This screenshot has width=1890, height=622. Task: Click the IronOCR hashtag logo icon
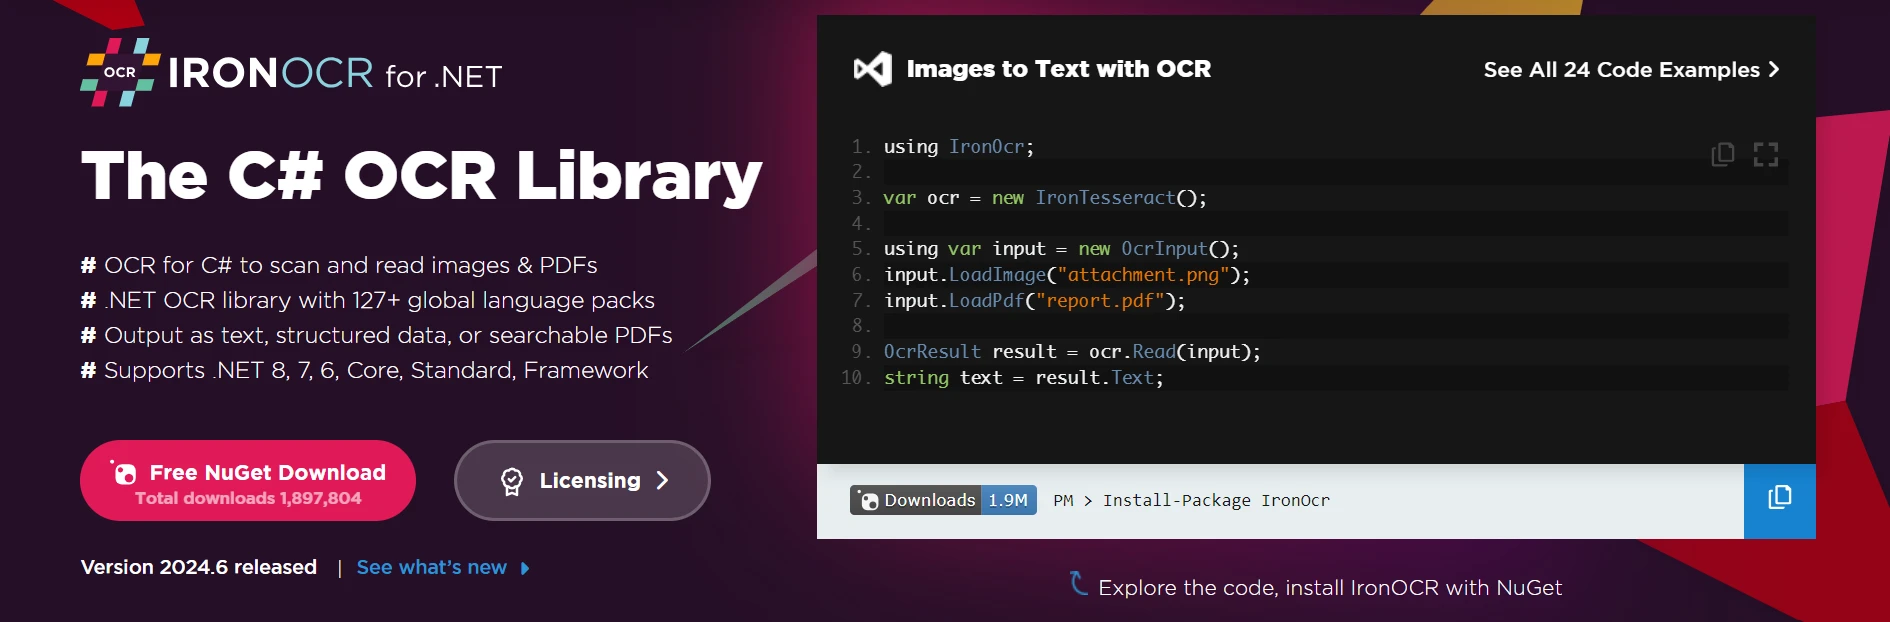tap(120, 72)
